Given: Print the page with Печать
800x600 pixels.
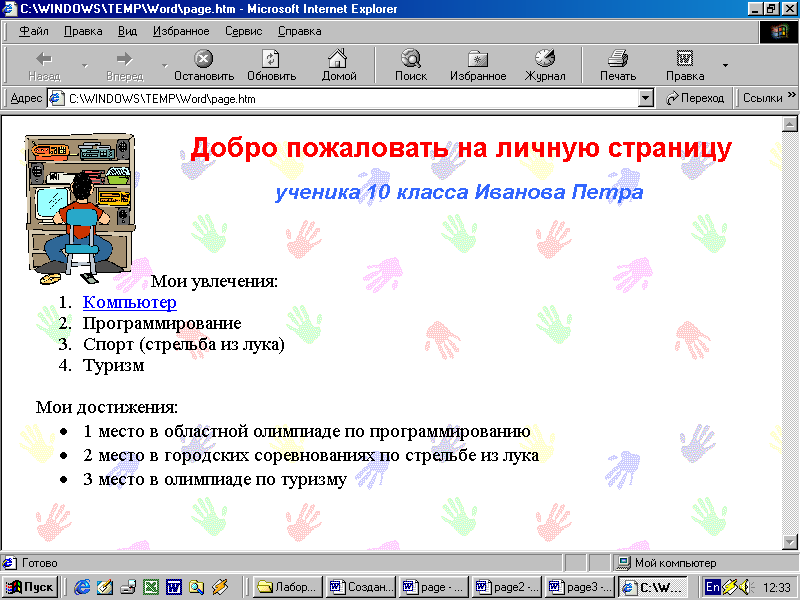Looking at the screenshot, I should [618, 65].
